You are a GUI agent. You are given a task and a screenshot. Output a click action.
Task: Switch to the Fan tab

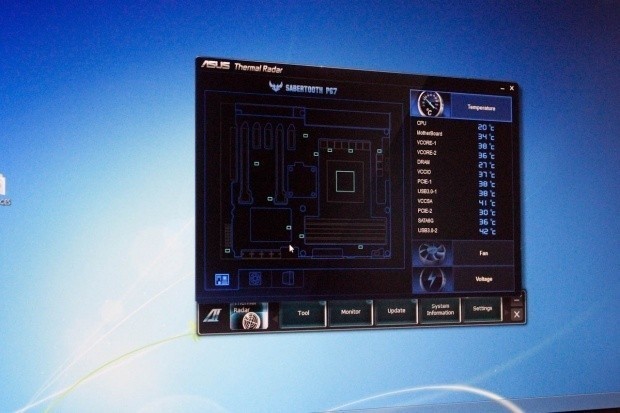484,253
